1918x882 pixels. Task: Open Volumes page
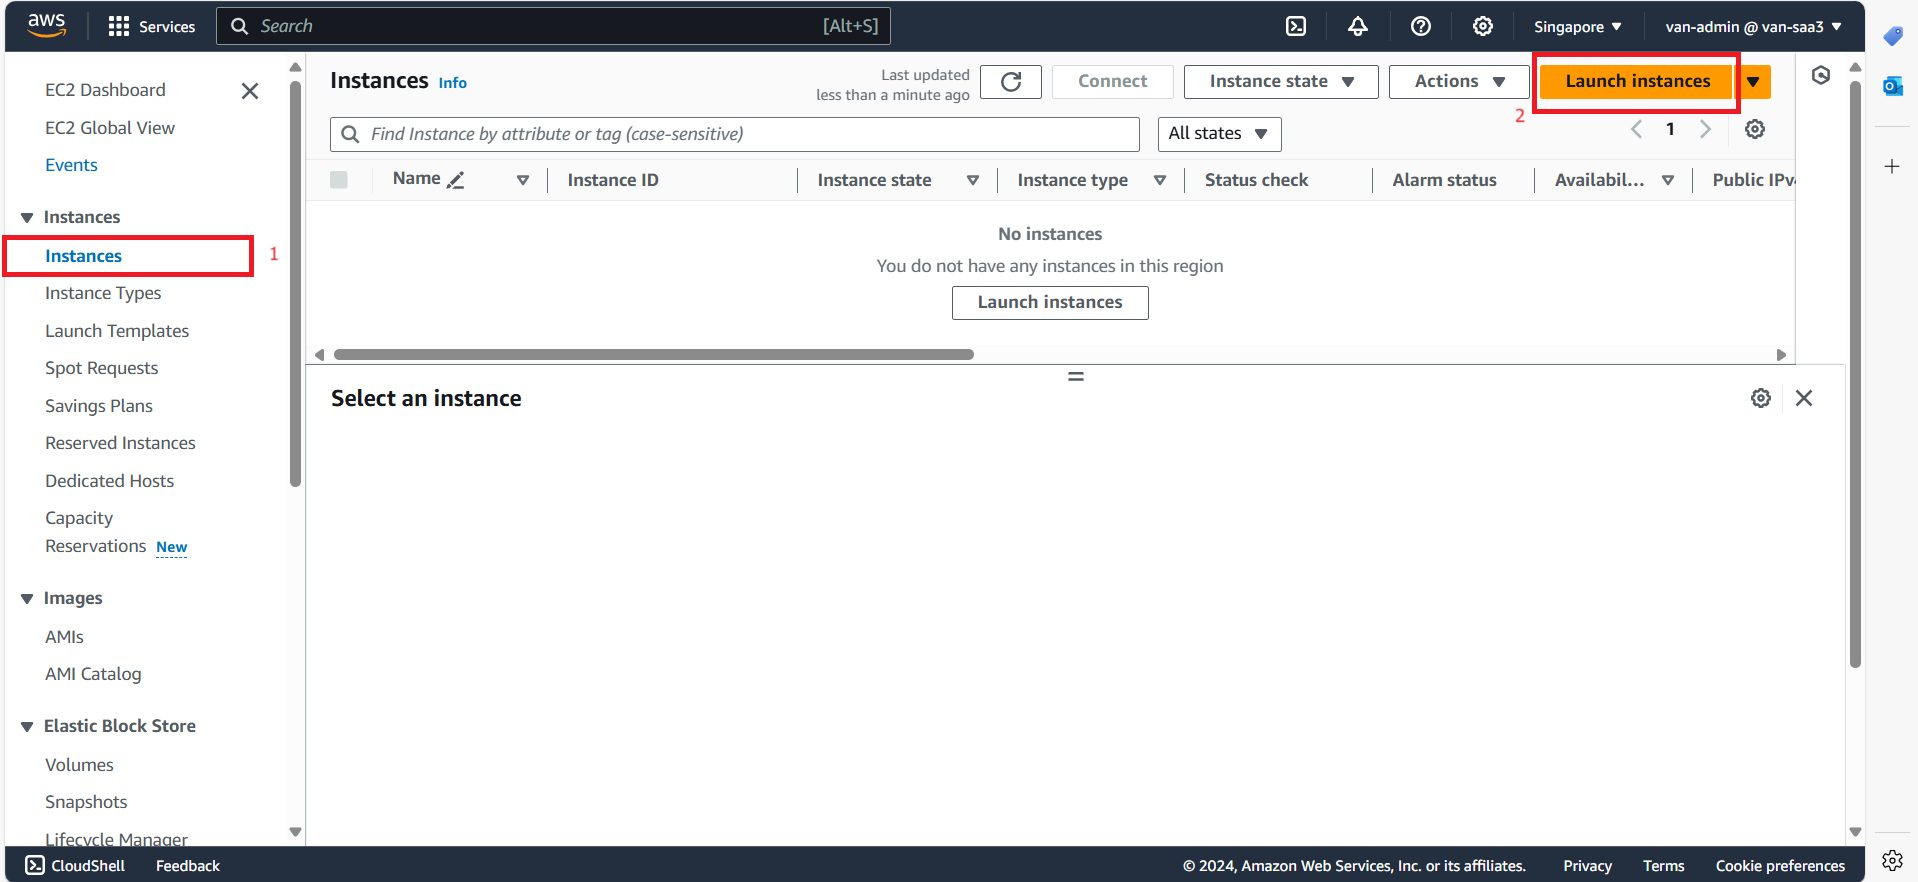coord(79,765)
